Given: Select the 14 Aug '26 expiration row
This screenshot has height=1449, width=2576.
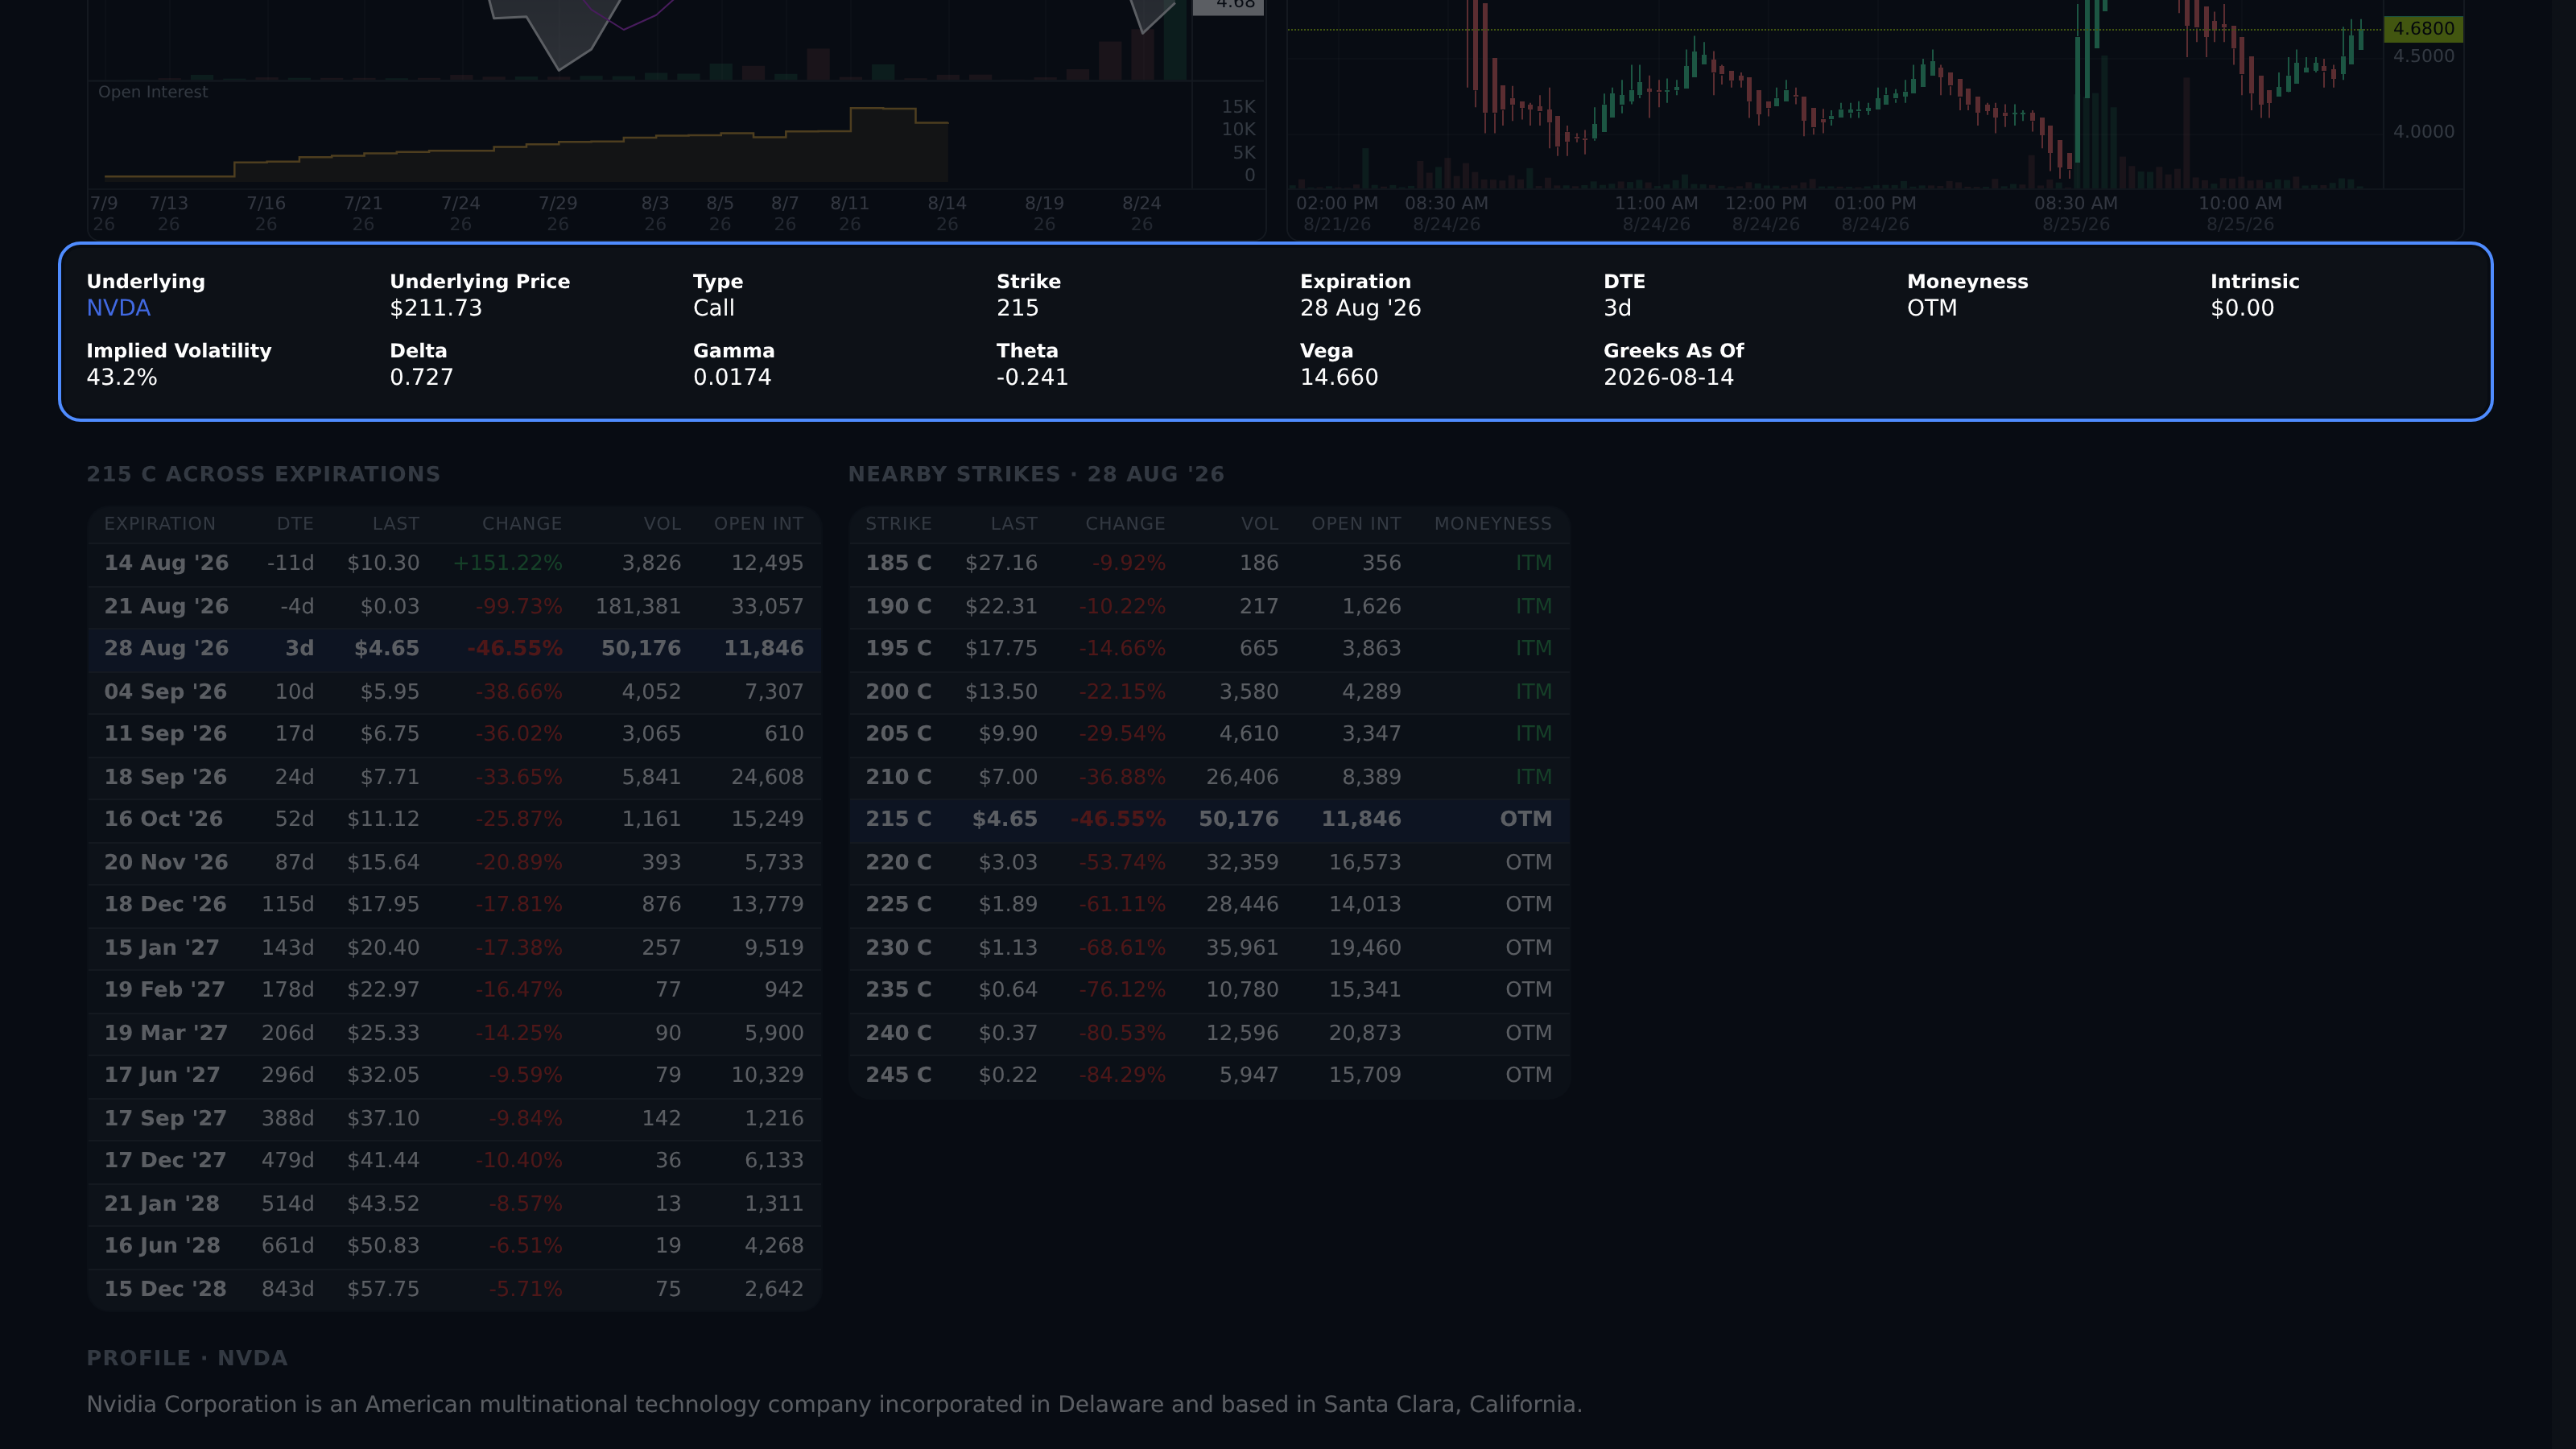Looking at the screenshot, I should click(454, 563).
